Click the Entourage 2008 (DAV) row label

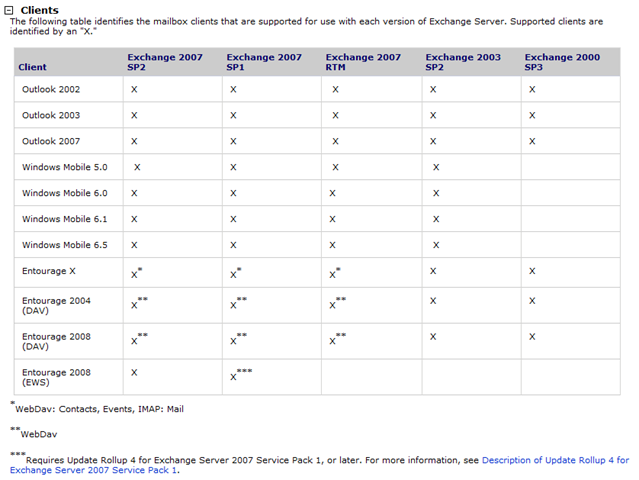(56, 341)
